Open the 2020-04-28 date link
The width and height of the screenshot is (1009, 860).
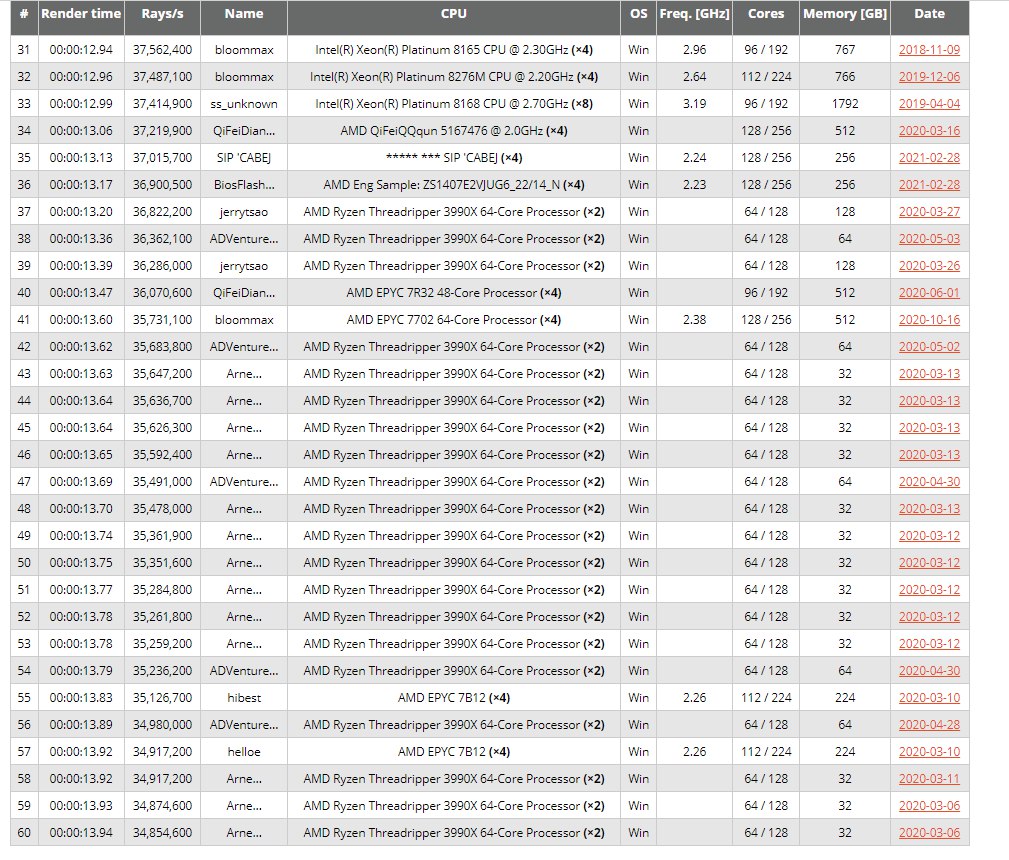[x=929, y=725]
